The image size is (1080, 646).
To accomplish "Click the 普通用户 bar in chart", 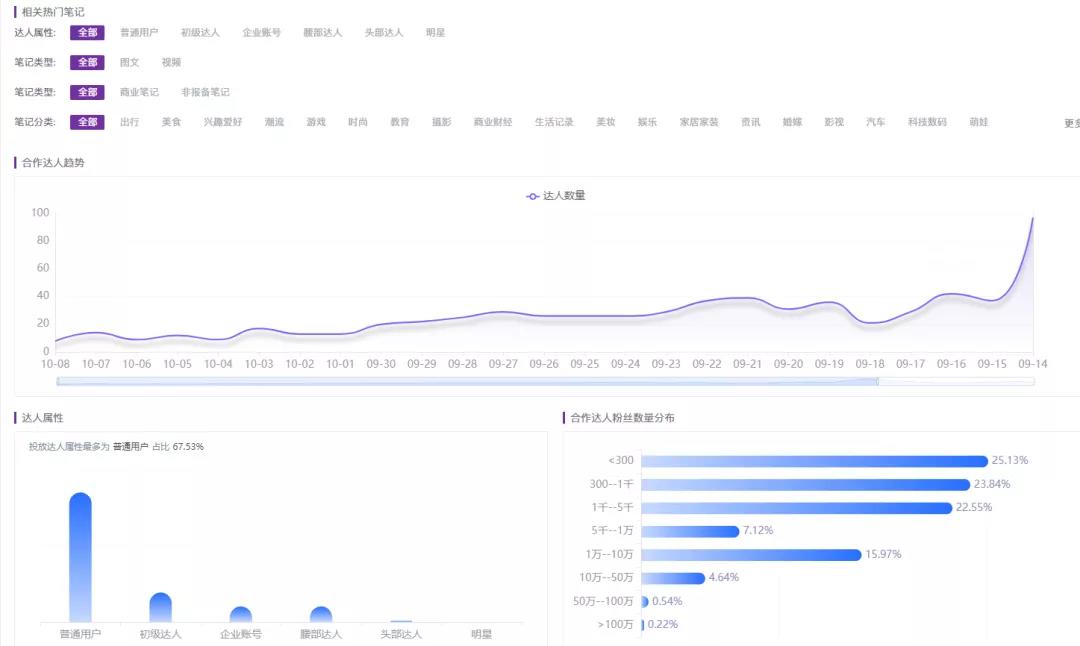I will (81, 557).
